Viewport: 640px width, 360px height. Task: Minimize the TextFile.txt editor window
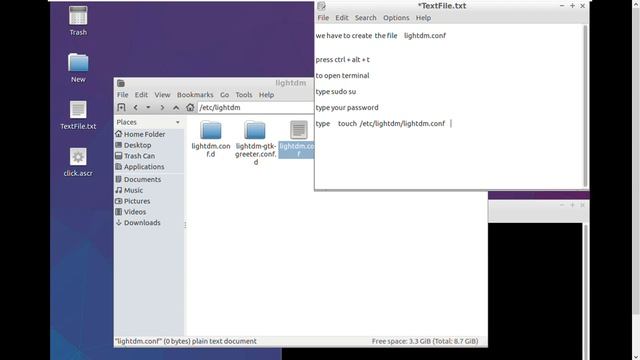point(562,6)
